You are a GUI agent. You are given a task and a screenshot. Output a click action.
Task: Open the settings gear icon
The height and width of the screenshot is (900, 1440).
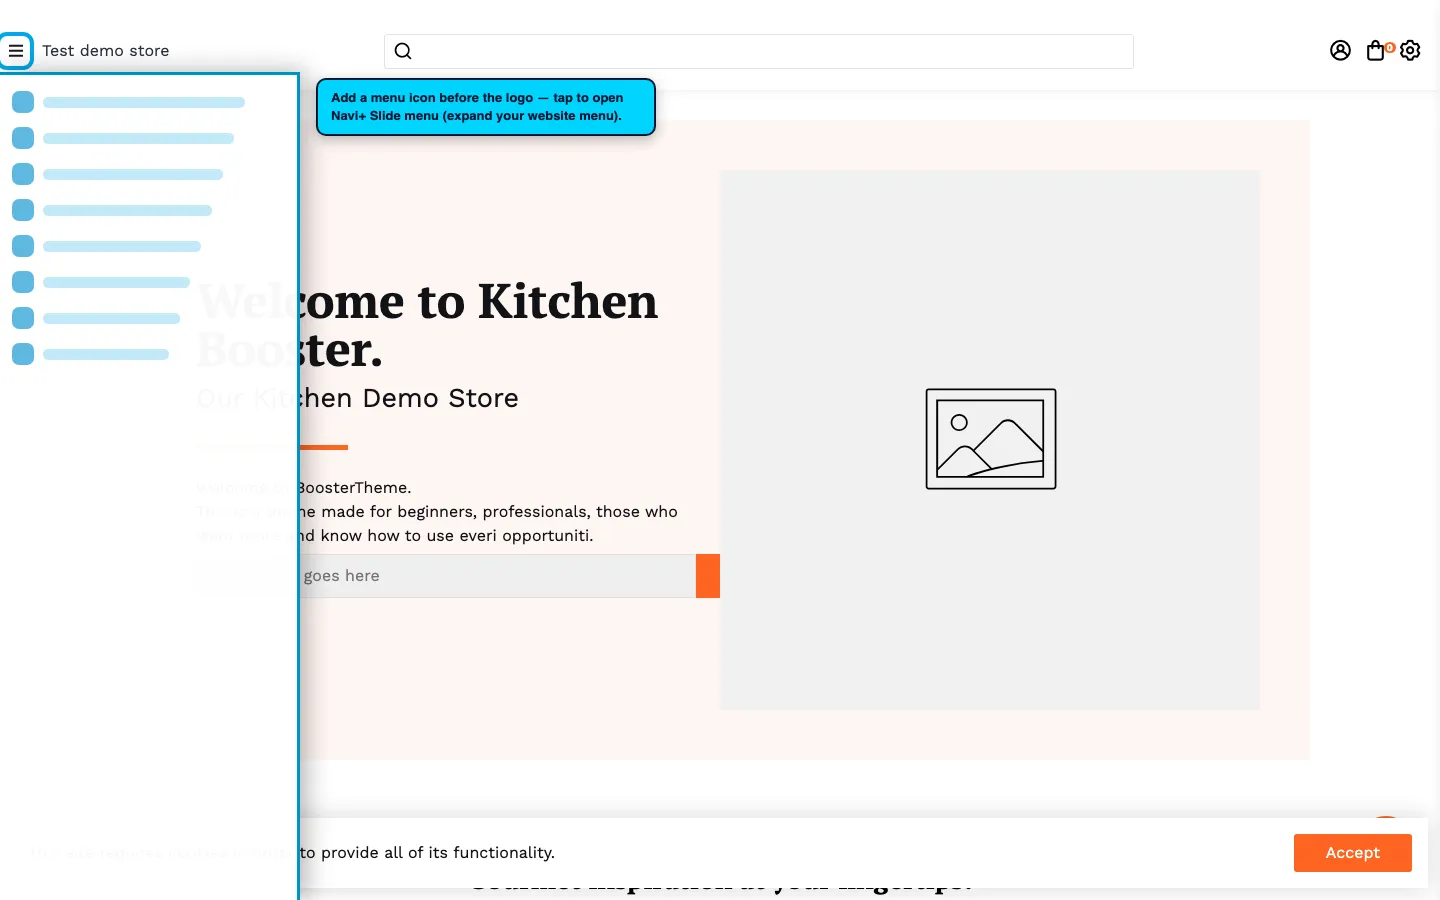tap(1410, 50)
